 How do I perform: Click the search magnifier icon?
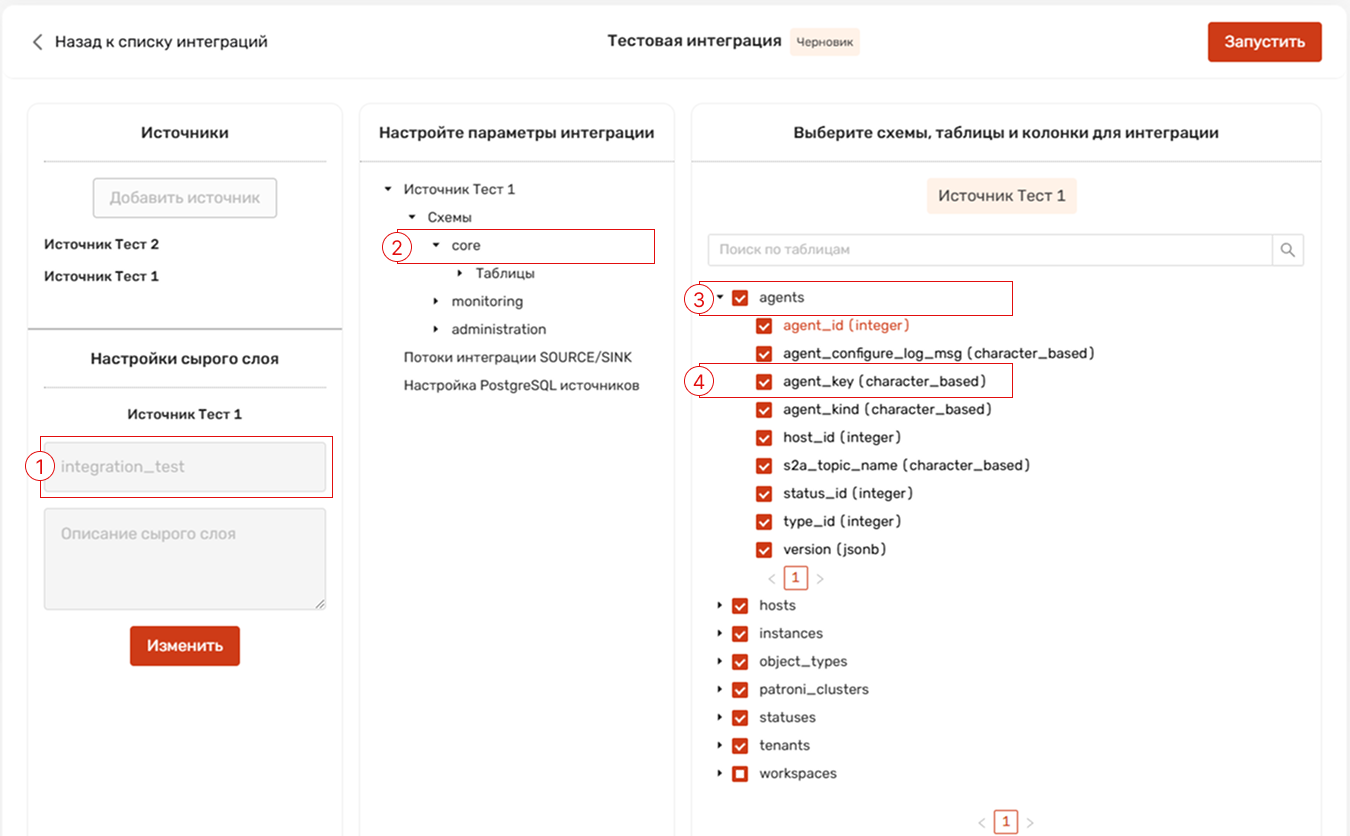[x=1288, y=249]
